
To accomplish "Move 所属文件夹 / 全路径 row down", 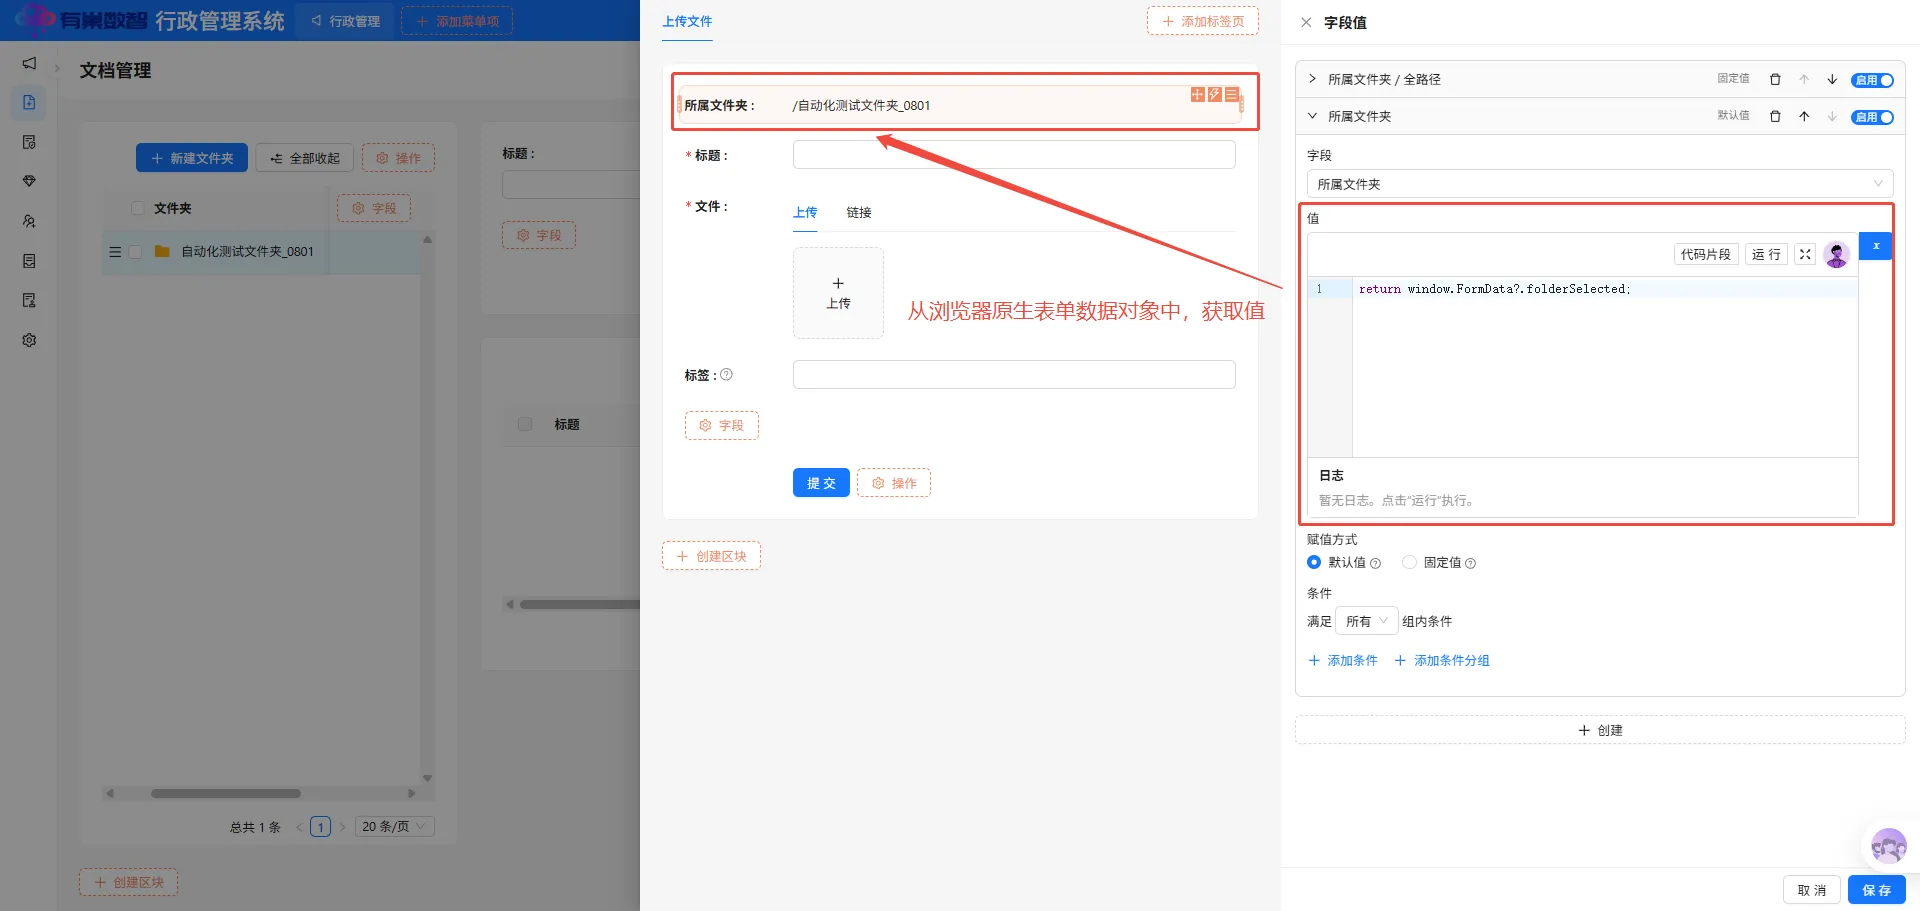I will point(1832,79).
